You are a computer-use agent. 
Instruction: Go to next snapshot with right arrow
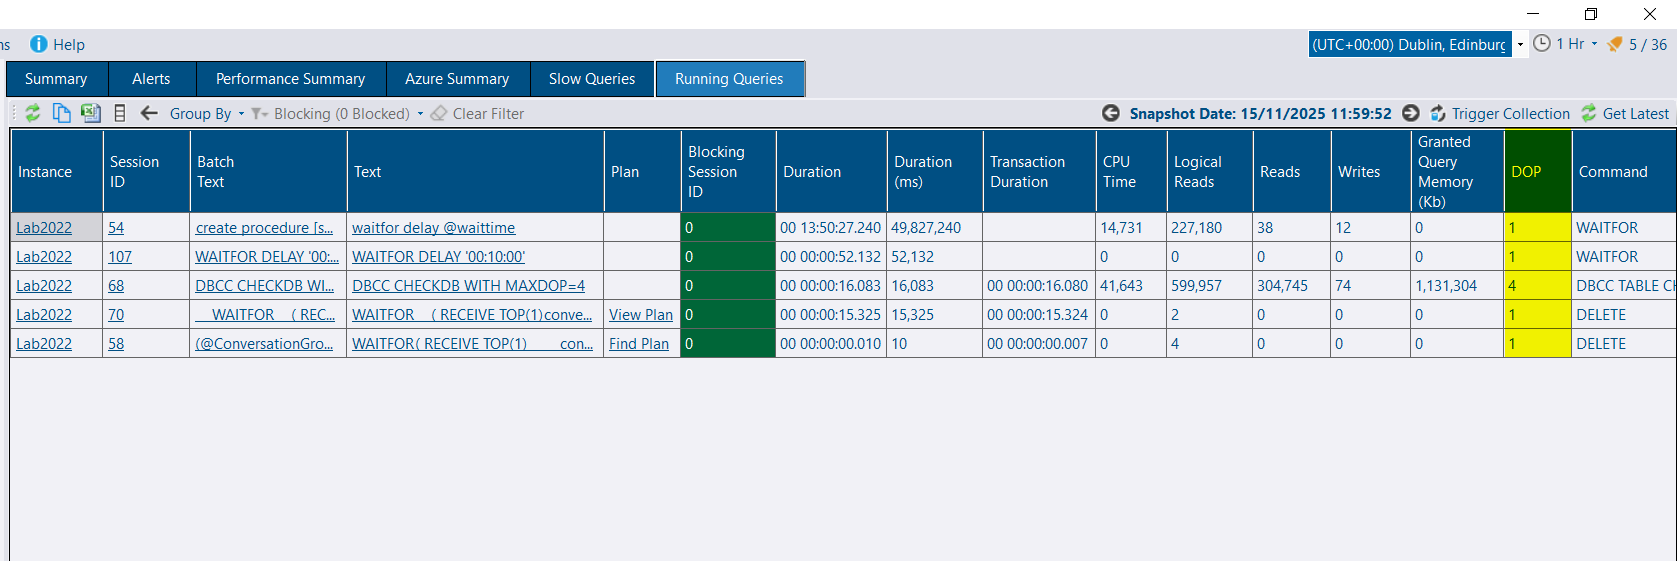point(1411,113)
